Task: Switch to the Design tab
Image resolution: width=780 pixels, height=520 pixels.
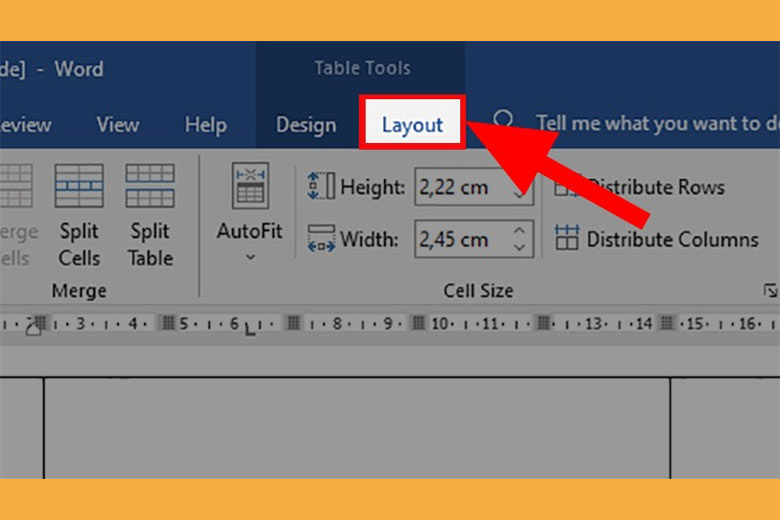Action: [x=306, y=124]
